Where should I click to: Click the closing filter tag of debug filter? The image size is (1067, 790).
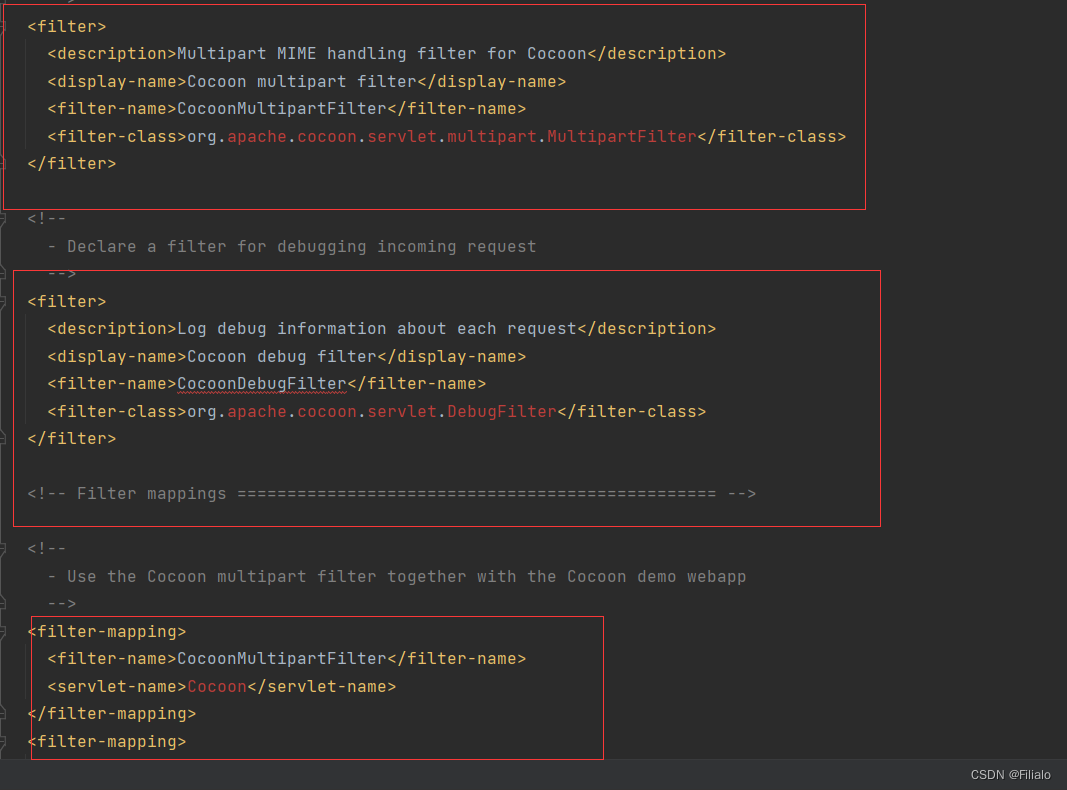tap(70, 438)
